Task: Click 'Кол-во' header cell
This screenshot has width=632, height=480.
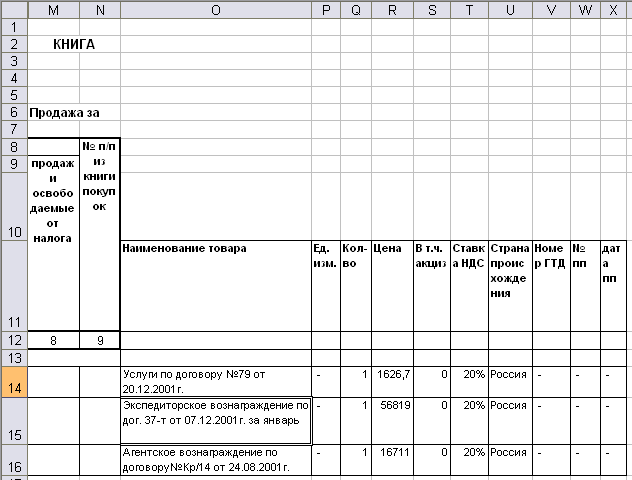Action: (x=356, y=286)
